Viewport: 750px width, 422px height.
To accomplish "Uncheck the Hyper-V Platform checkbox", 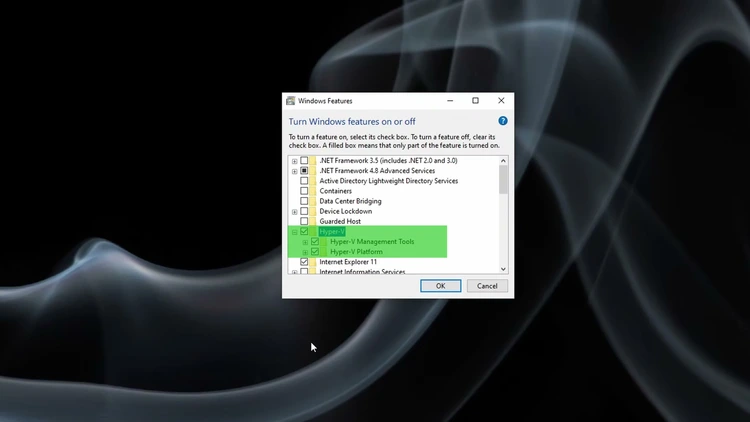I will 315,252.
